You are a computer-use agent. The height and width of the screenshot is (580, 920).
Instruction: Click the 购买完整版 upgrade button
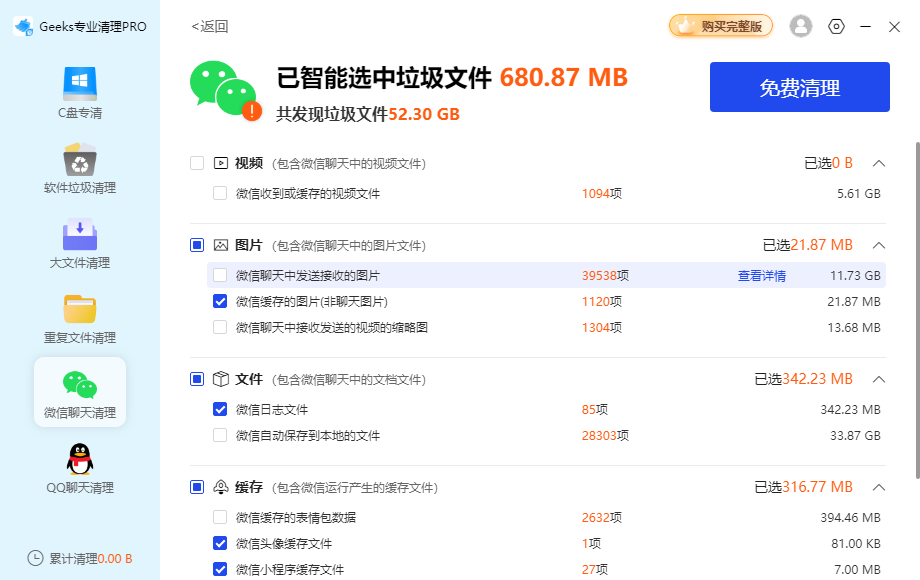pyautogui.click(x=721, y=26)
